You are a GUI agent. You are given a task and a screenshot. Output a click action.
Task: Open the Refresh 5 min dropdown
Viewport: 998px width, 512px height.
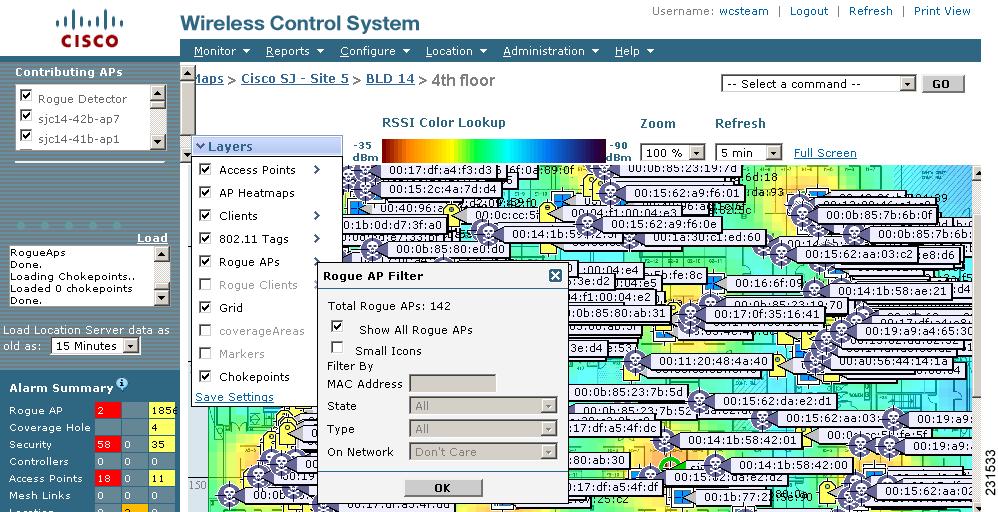tap(748, 153)
